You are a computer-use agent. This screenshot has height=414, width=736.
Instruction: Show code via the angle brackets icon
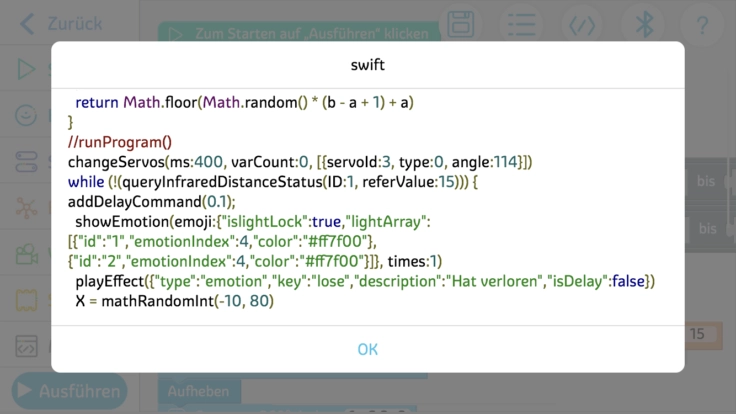point(582,25)
